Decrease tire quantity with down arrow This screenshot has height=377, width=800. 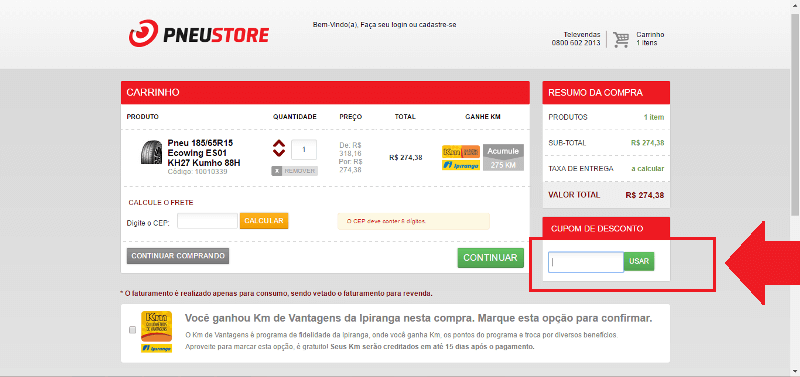279,153
